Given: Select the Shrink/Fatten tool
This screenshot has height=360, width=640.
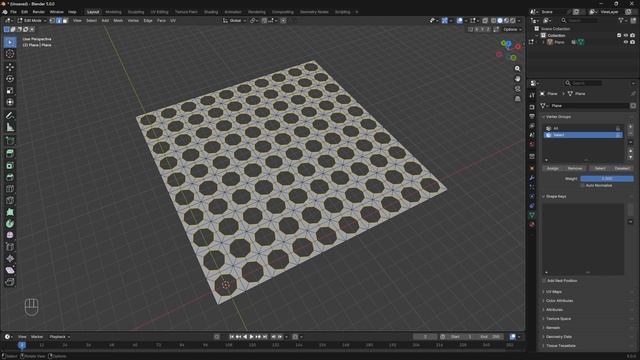Looking at the screenshot, I should (x=10, y=259).
